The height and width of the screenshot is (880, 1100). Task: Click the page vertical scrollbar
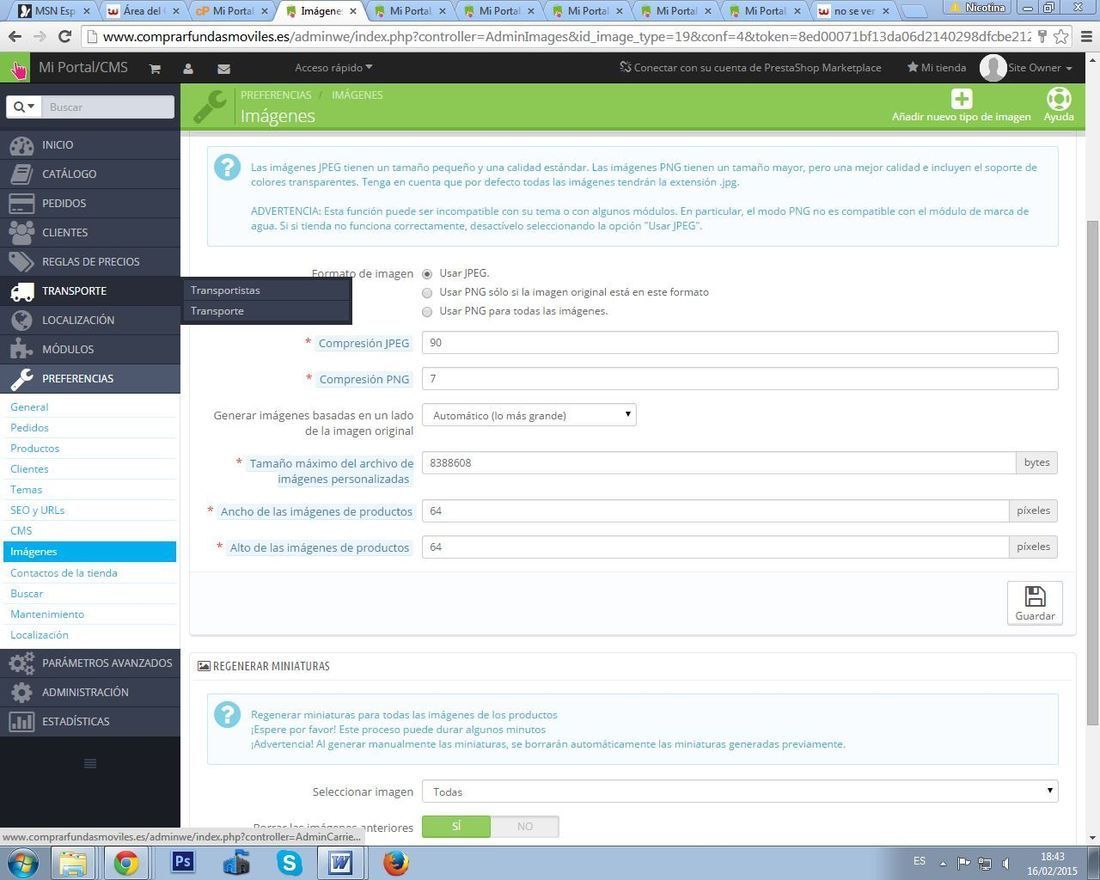click(1092, 474)
